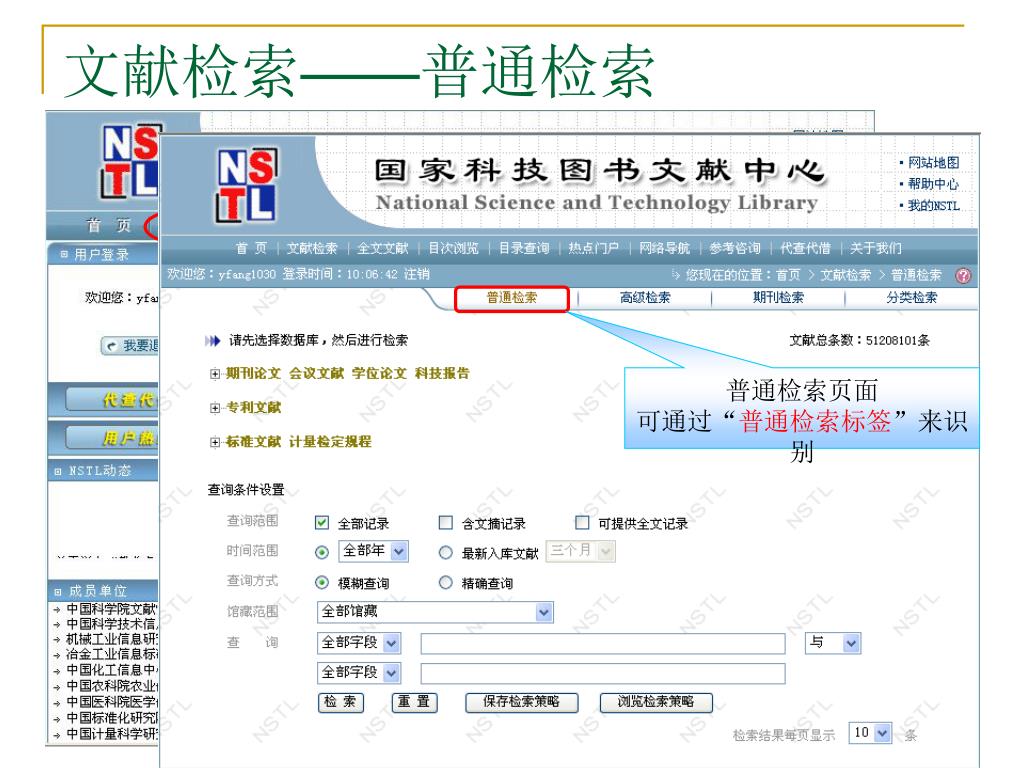Image resolution: width=1024 pixels, height=768 pixels.
Task: Enable the 可提供全文记录 checkbox
Action: point(582,522)
